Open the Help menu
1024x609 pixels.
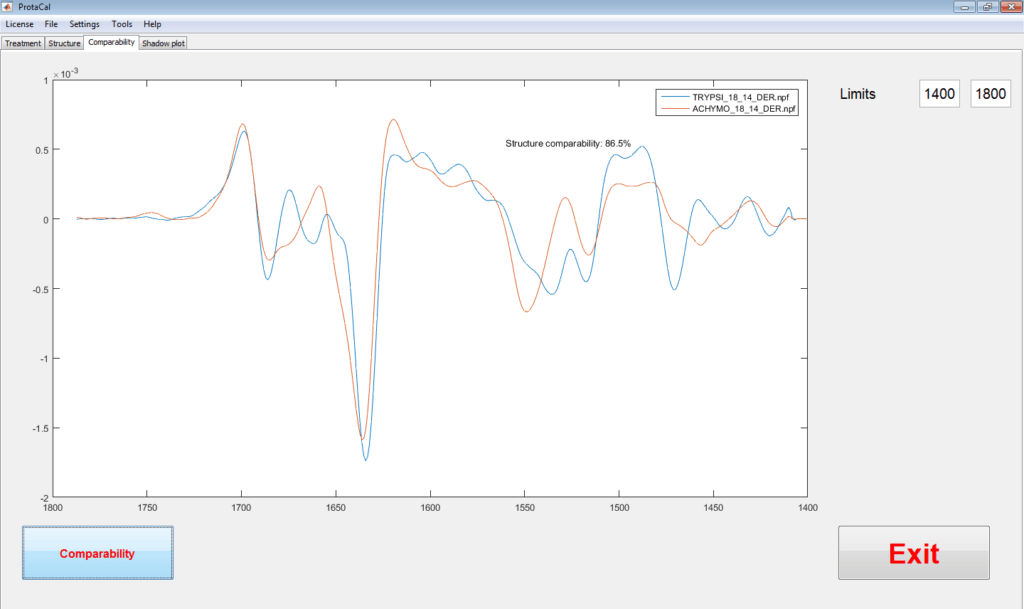(x=152, y=24)
